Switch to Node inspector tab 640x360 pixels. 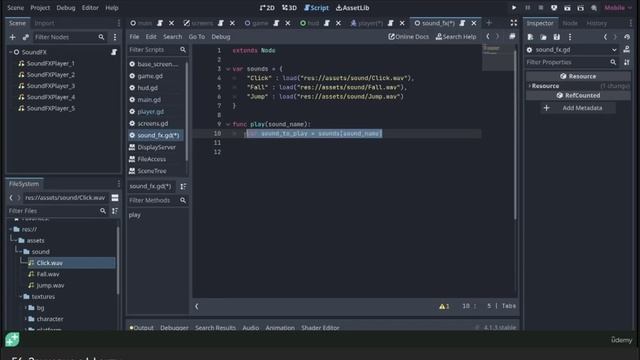click(x=570, y=23)
